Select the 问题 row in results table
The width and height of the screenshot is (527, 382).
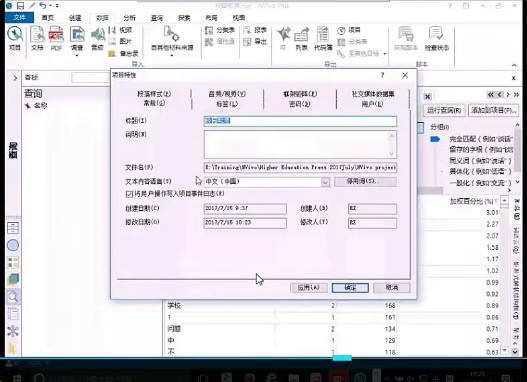click(280, 329)
